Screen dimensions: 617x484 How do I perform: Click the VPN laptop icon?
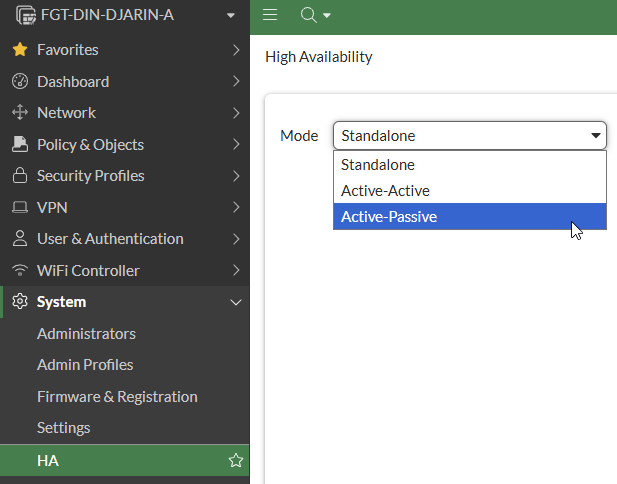[20, 207]
